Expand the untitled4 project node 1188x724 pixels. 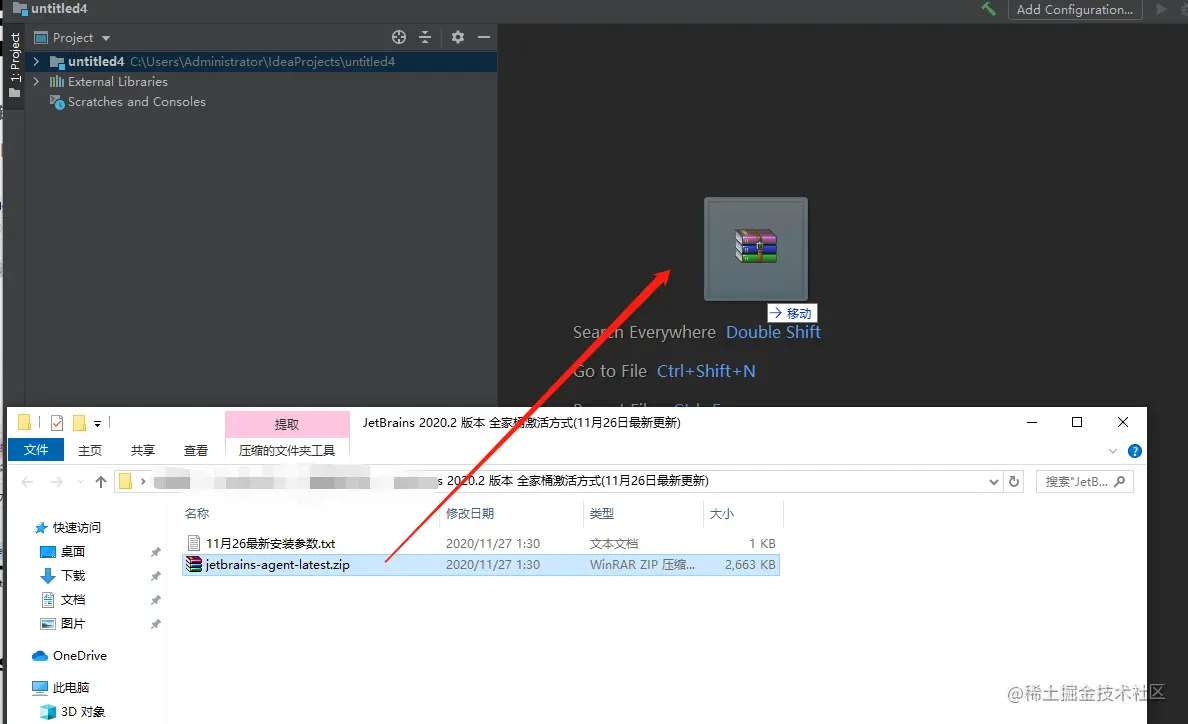[36, 61]
